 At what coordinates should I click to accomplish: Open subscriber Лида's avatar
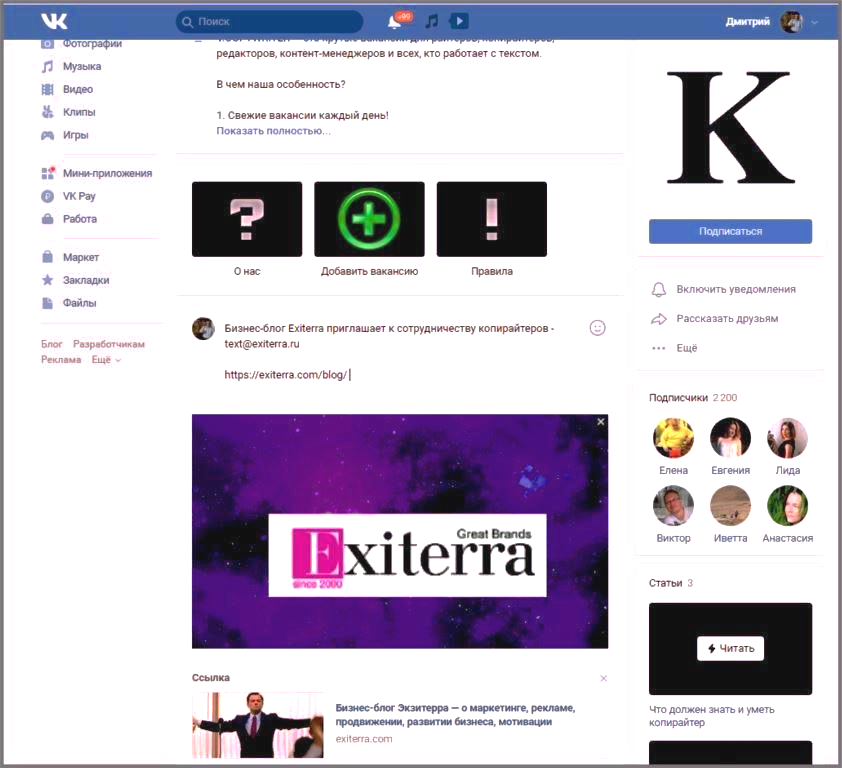click(x=787, y=438)
